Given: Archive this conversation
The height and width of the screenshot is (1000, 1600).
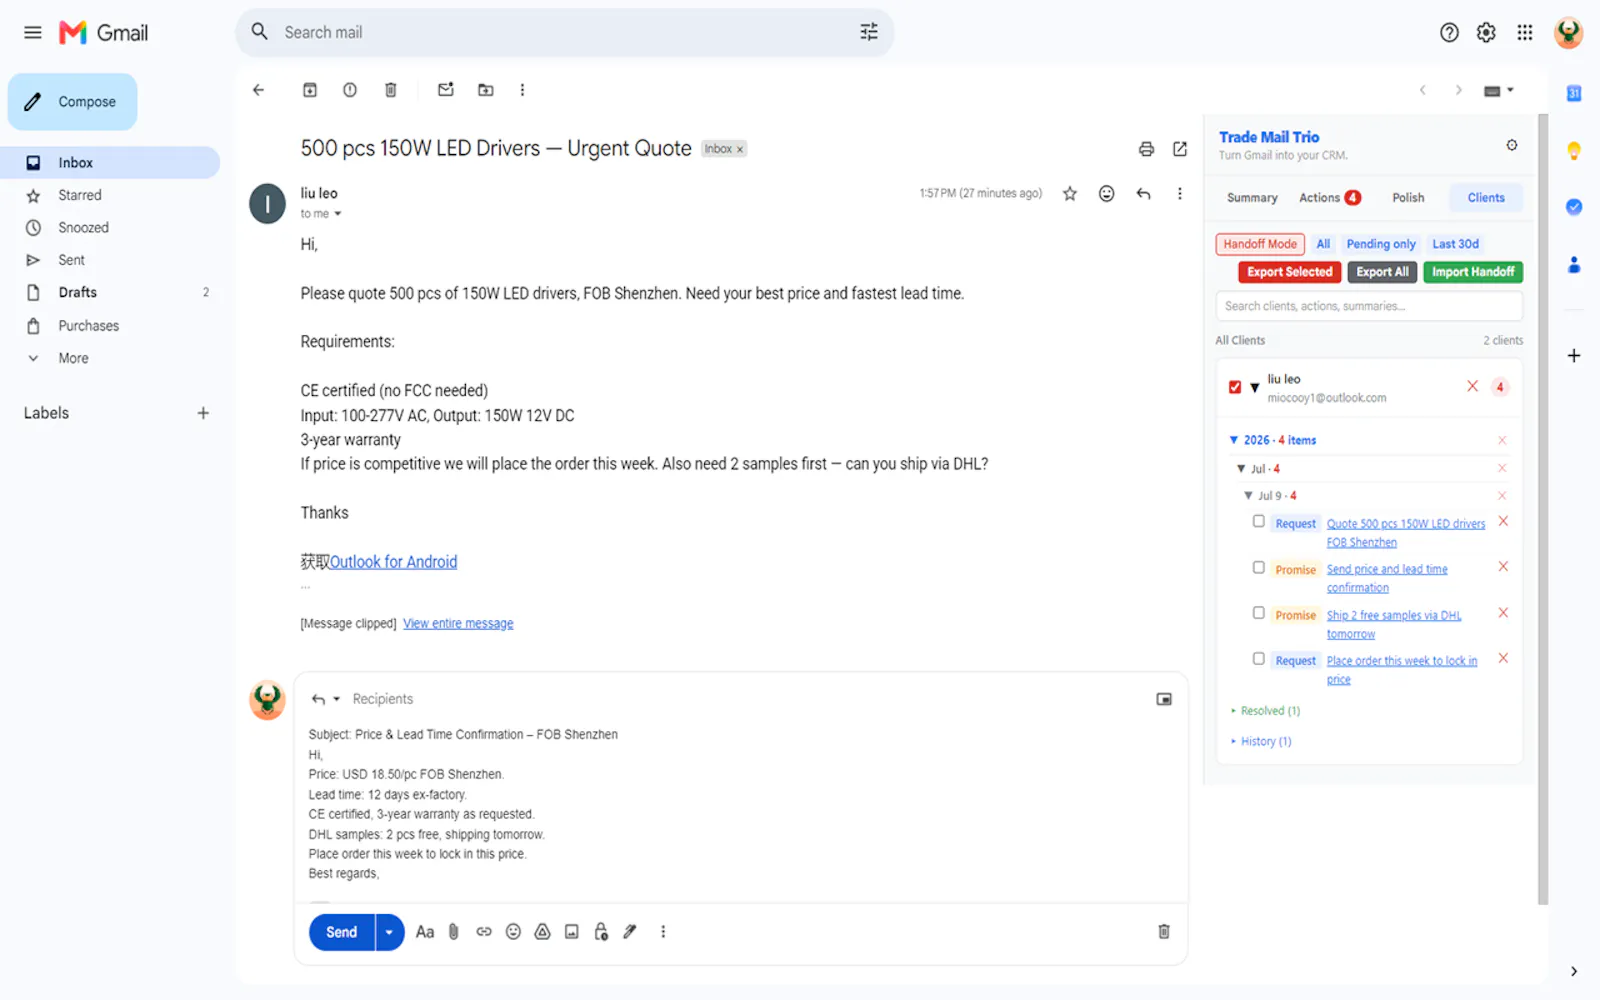Looking at the screenshot, I should 310,90.
